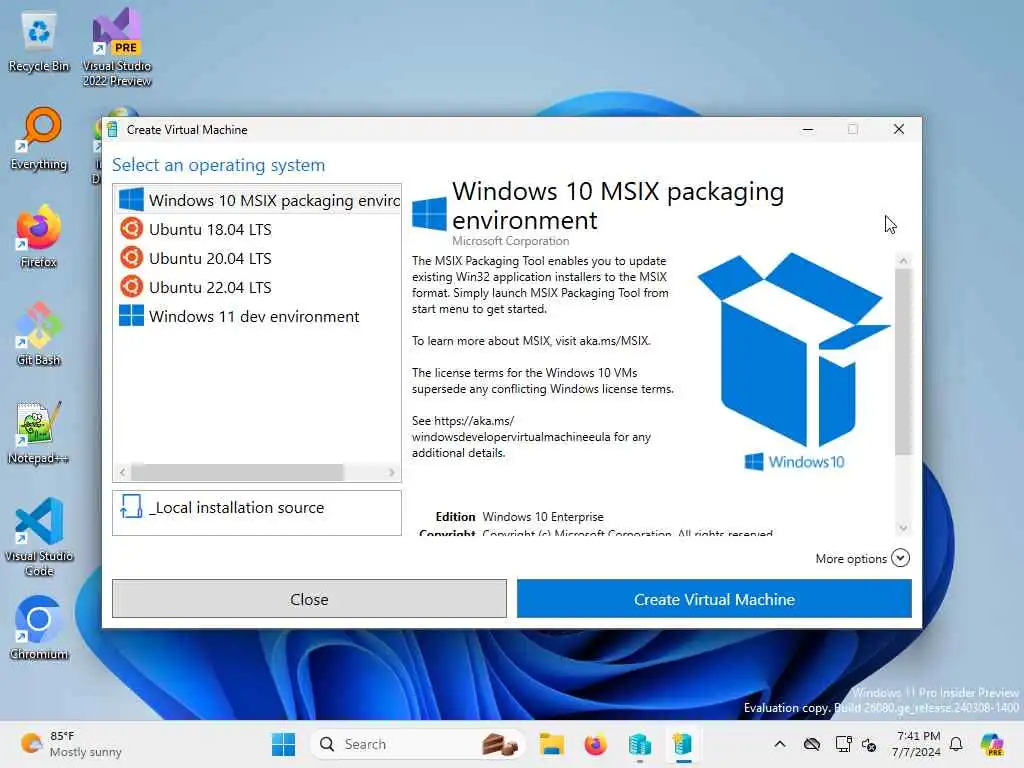Viewport: 1024px width, 768px height.
Task: Select Windows 11 dev environment
Action: [x=257, y=316]
